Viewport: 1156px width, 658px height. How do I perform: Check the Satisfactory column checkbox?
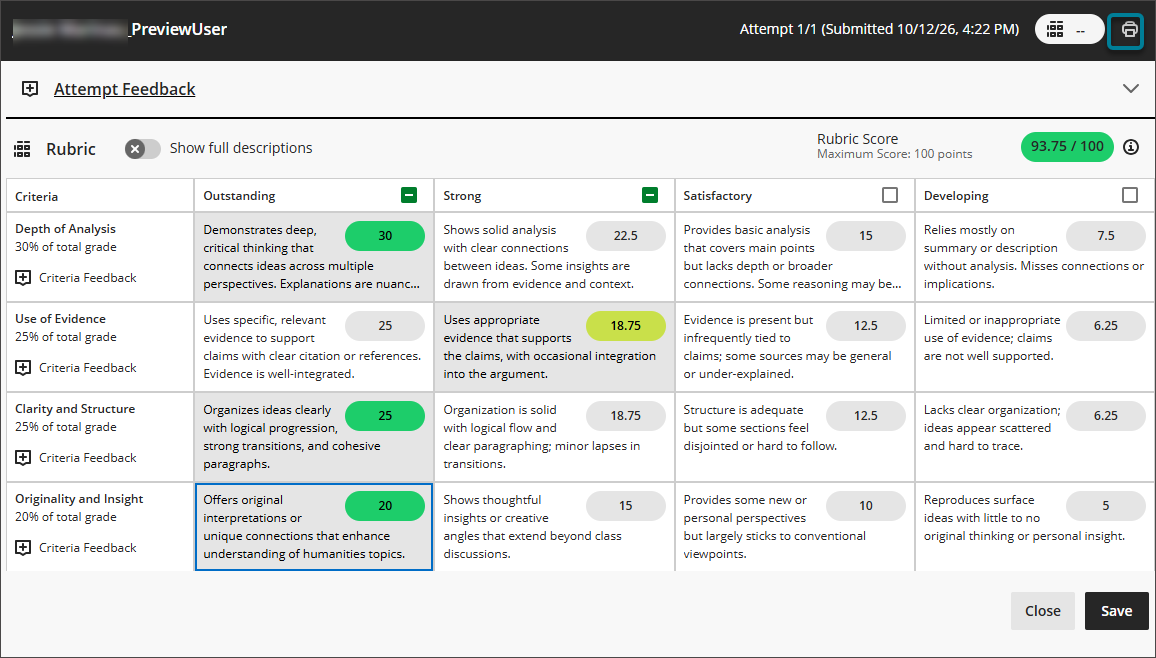pyautogui.click(x=890, y=195)
